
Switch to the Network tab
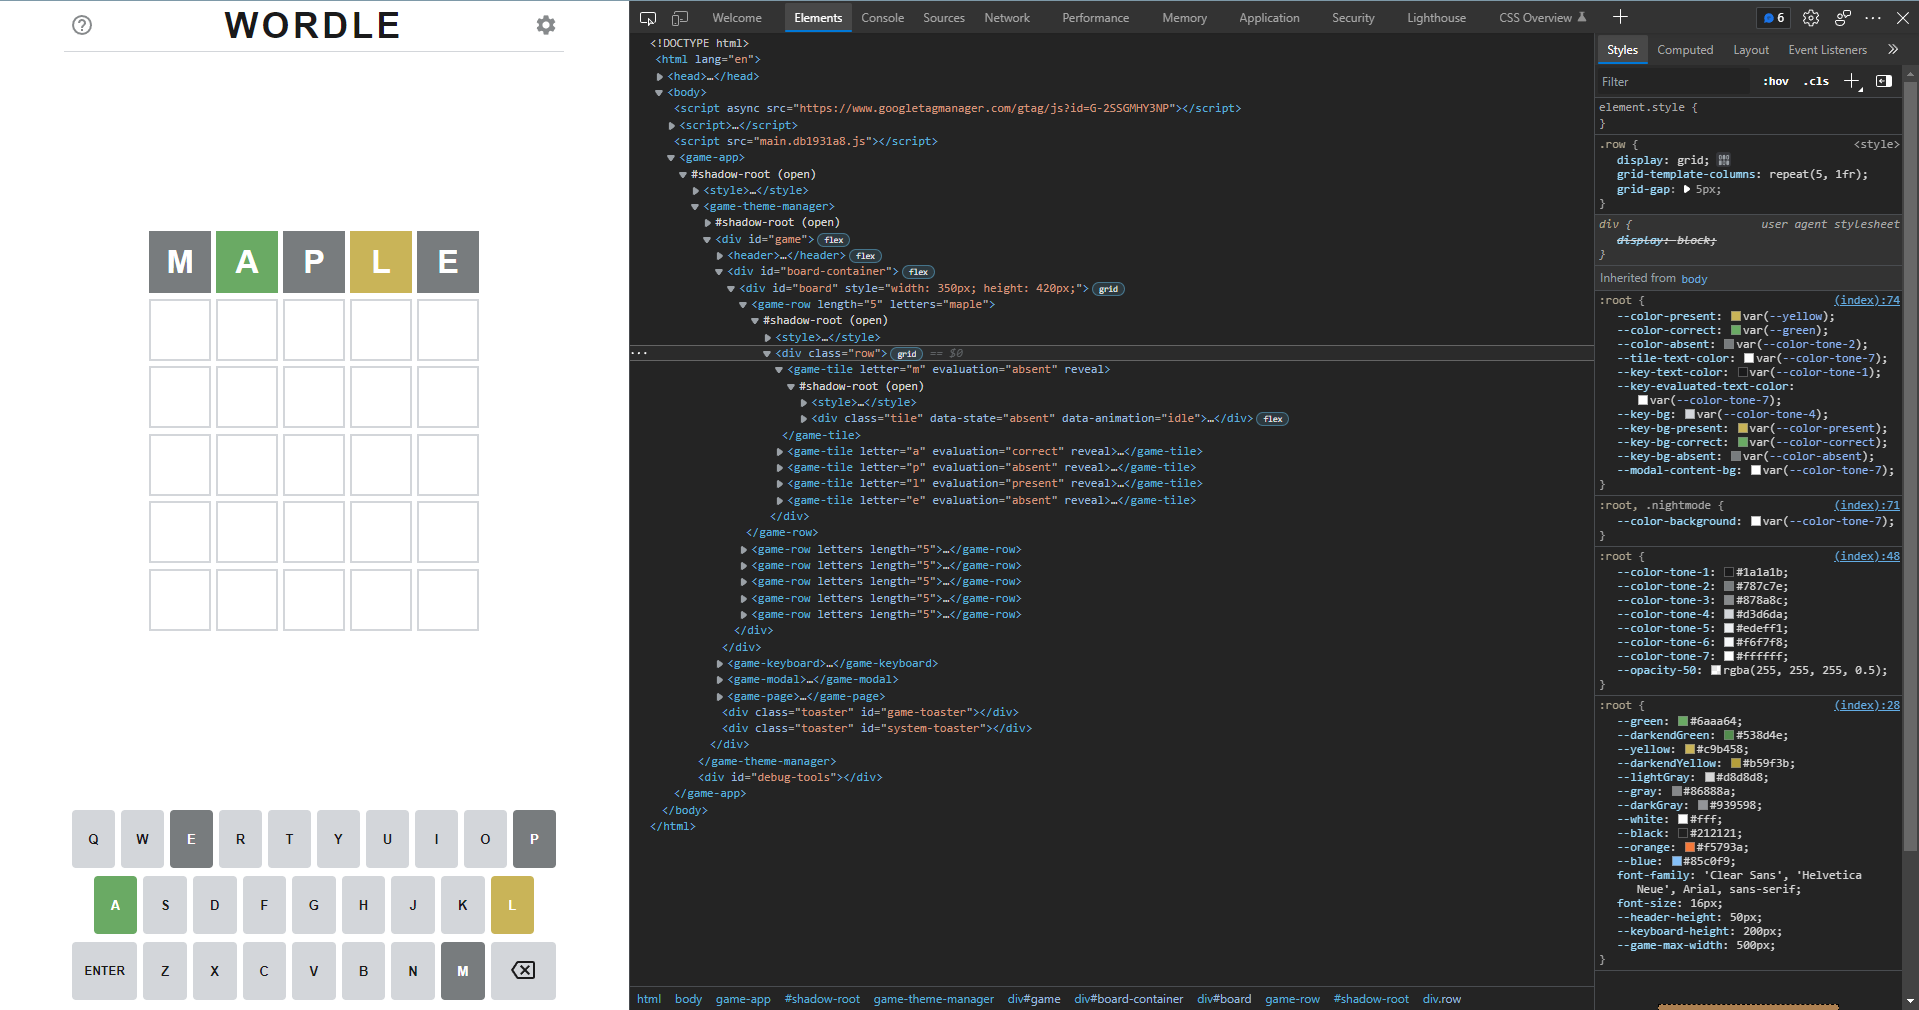pos(1007,18)
